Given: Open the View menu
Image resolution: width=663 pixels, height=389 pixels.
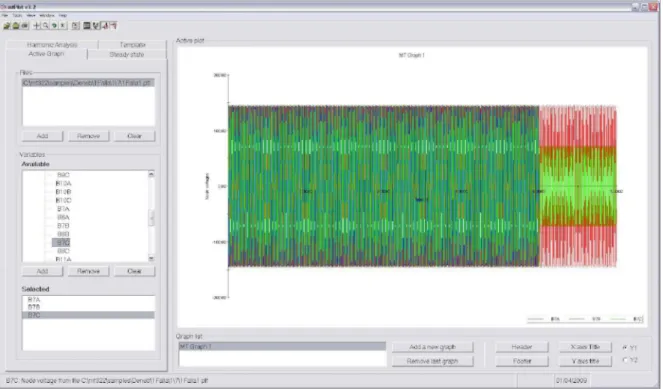Looking at the screenshot, I should click(x=31, y=15).
